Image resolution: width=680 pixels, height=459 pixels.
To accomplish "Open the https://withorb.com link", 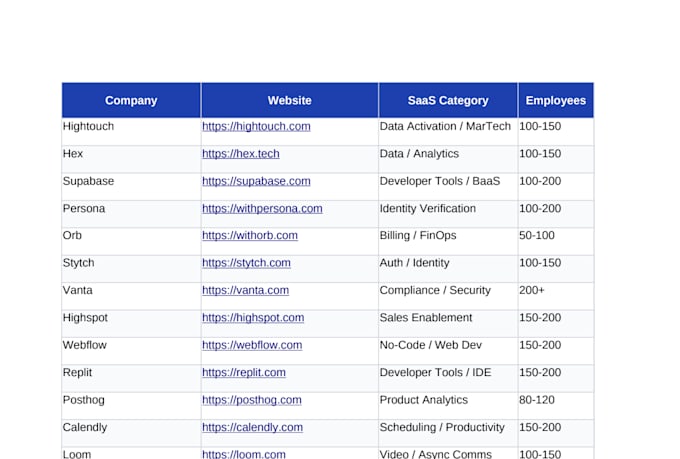I will [x=250, y=235].
